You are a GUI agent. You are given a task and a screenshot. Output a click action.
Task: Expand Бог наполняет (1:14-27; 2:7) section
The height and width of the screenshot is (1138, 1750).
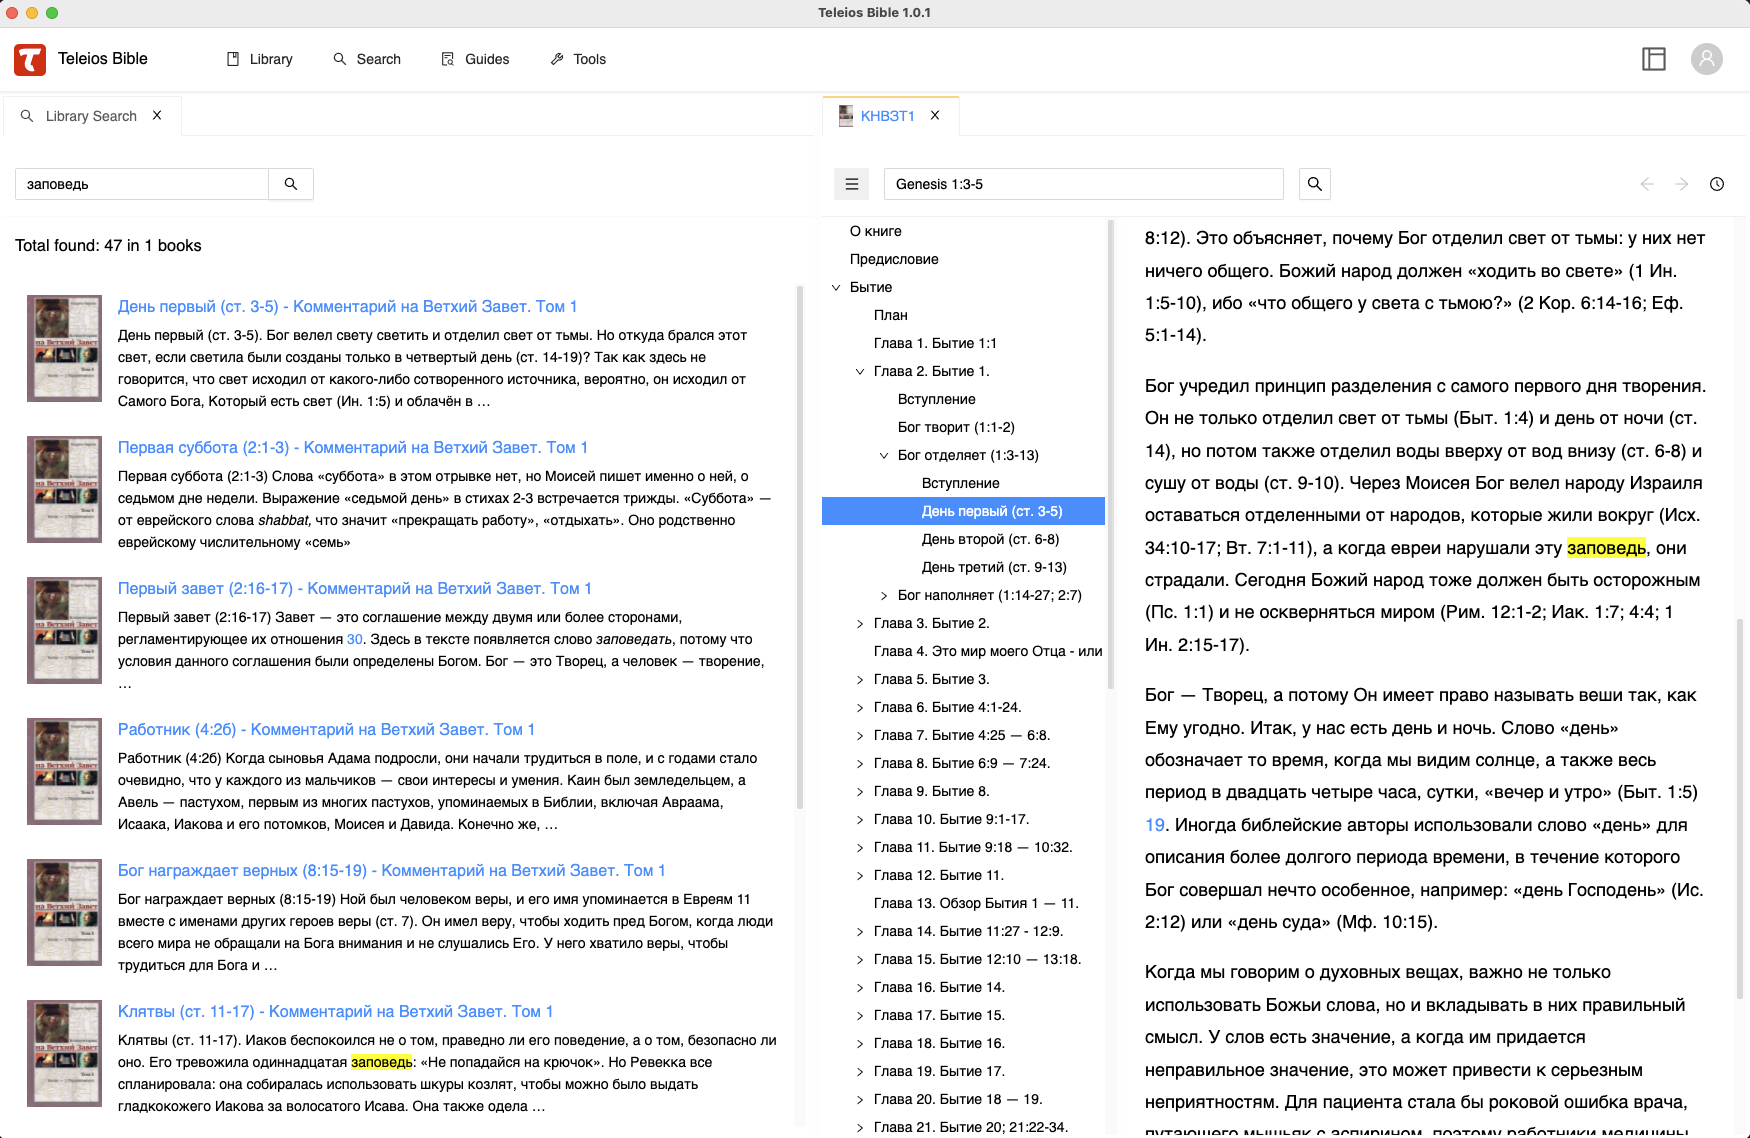(884, 596)
